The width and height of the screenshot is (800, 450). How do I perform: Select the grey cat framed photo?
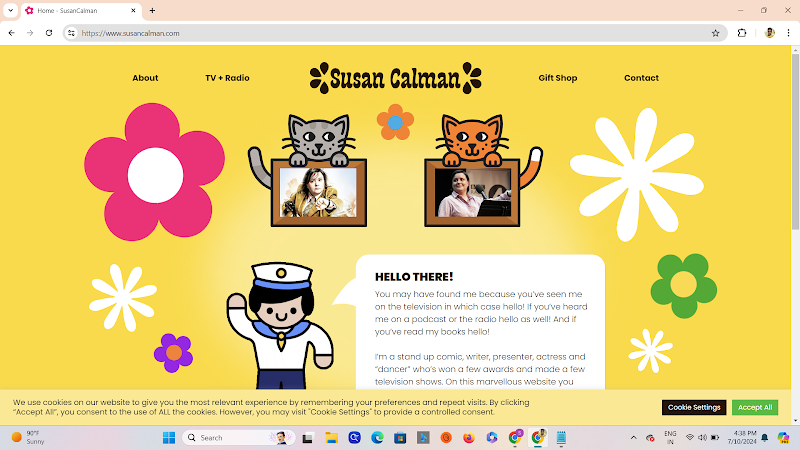(318, 192)
